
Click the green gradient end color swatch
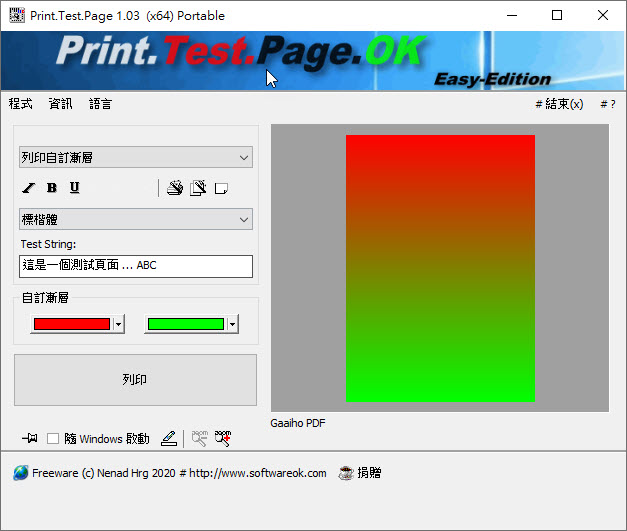click(x=186, y=324)
